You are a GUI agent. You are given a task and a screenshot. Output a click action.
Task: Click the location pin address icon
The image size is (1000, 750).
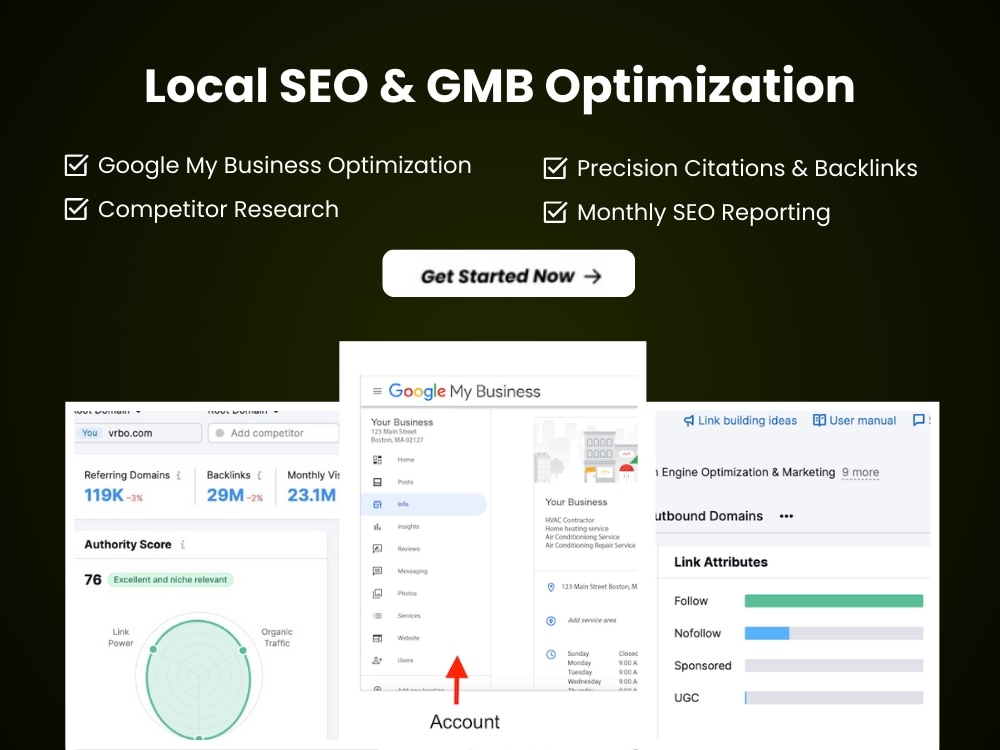click(551, 587)
